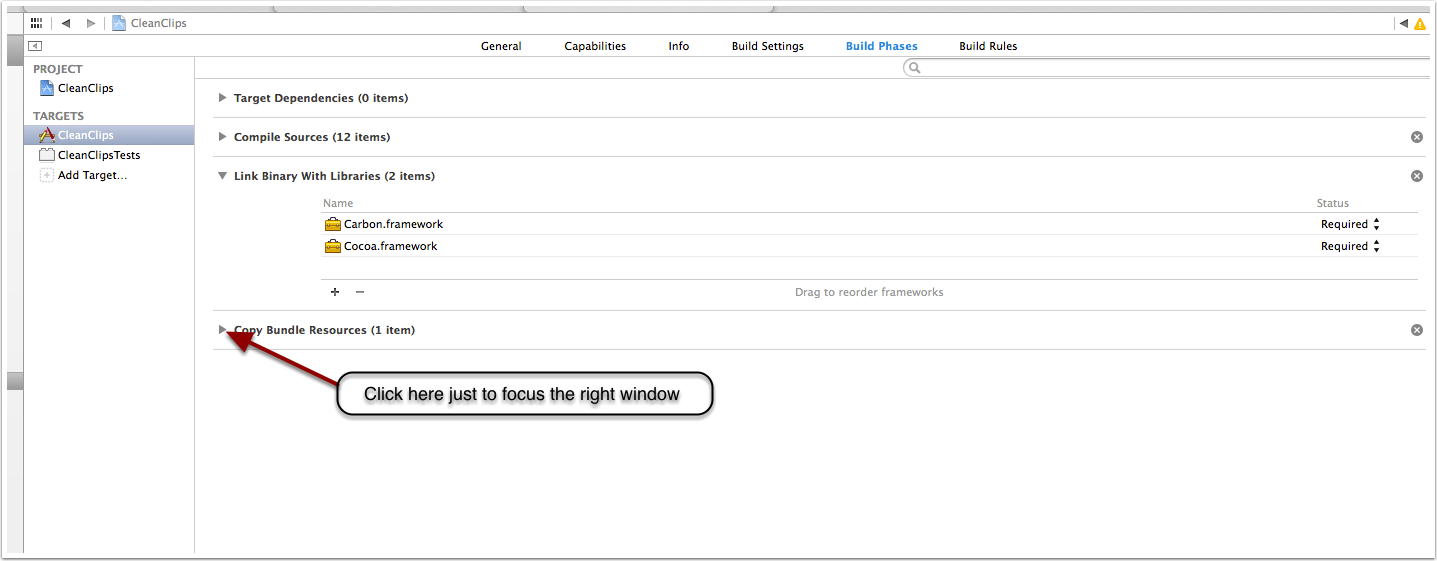Click the CleanClips breadcrumb in the jump bar
Viewport: 1437px width, 561px height.
(x=149, y=23)
